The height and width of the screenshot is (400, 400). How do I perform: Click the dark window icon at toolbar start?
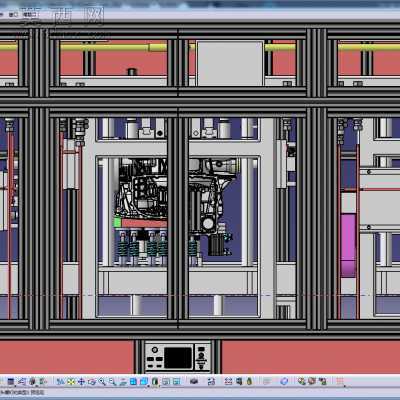(11, 381)
